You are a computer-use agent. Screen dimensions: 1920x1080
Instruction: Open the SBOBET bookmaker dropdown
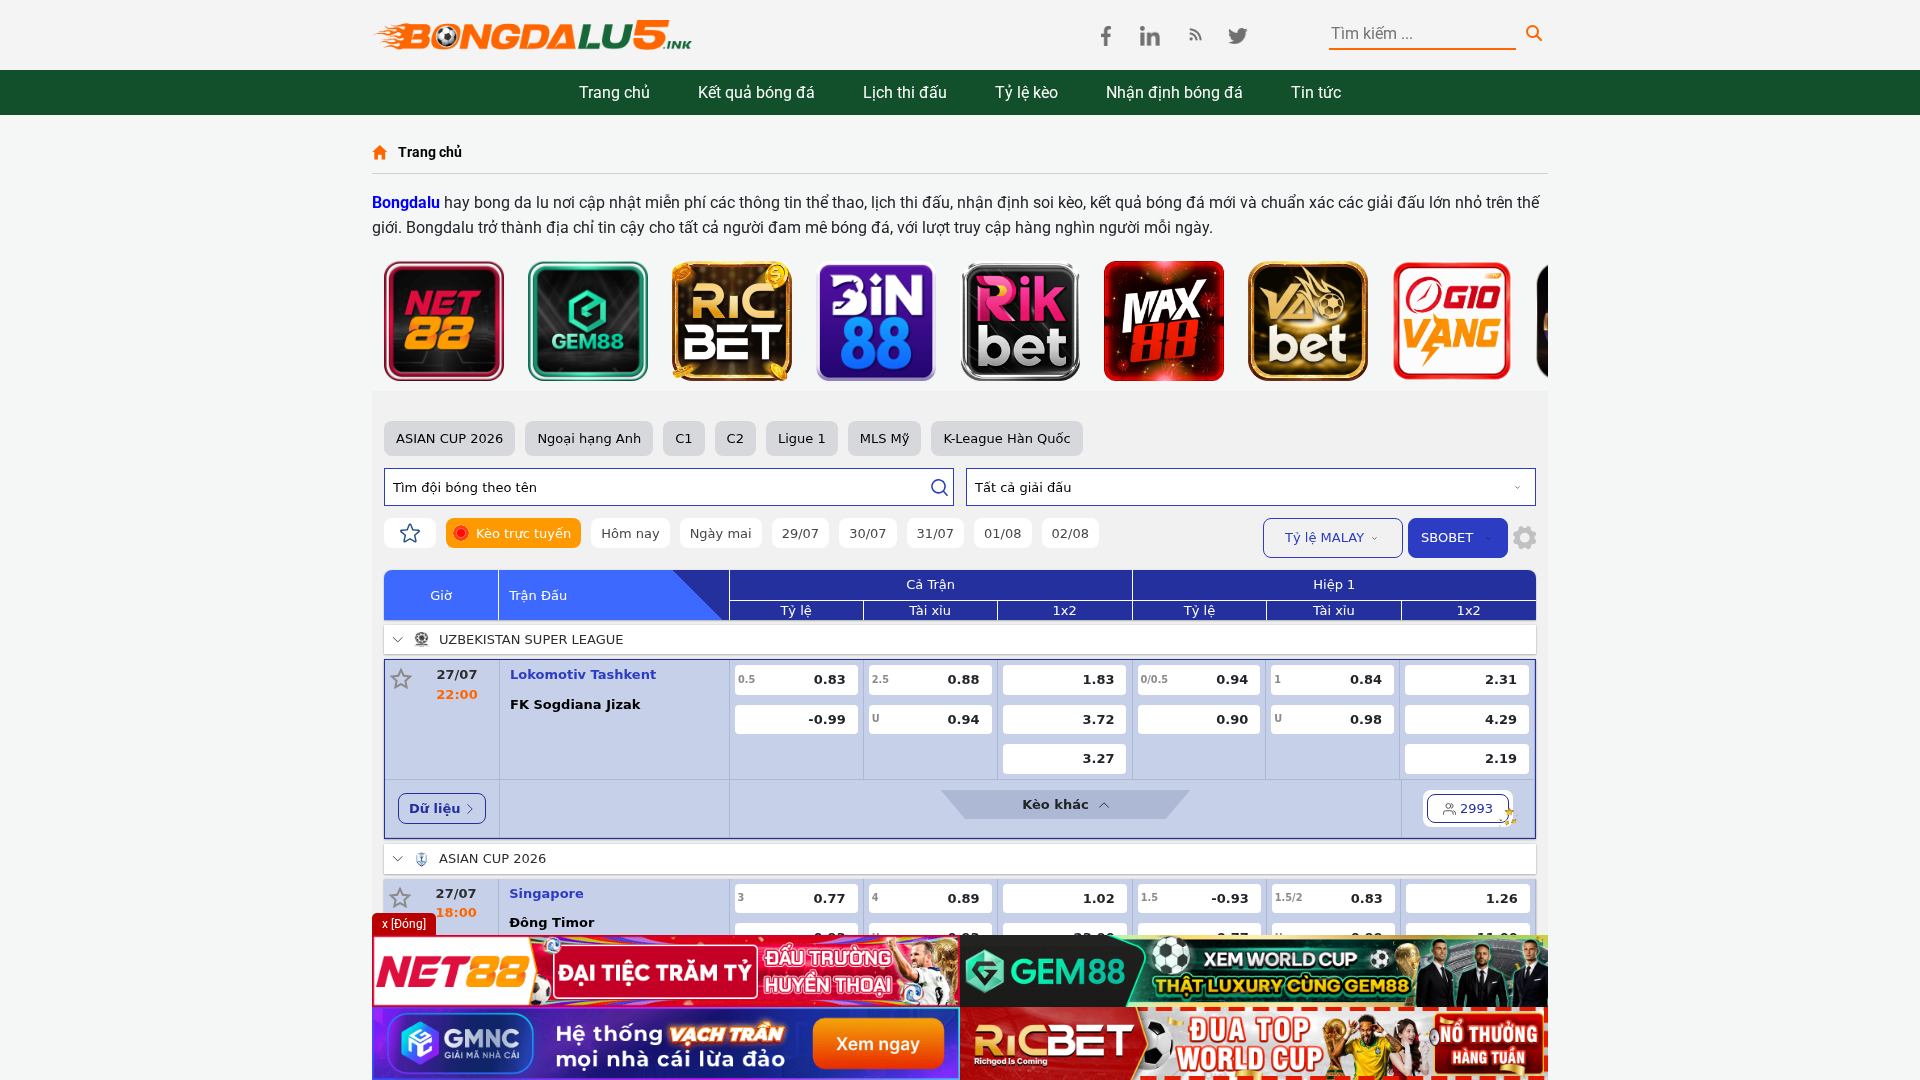coord(1457,538)
